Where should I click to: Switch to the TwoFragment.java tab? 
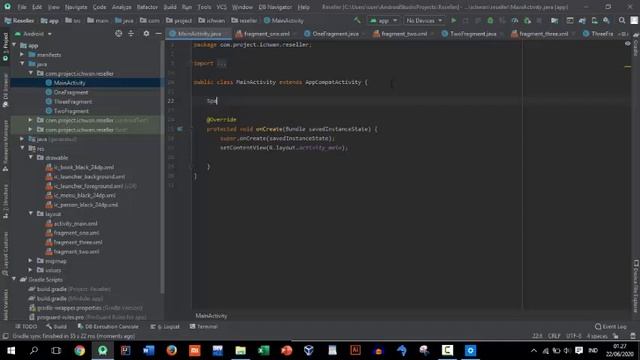coord(473,34)
